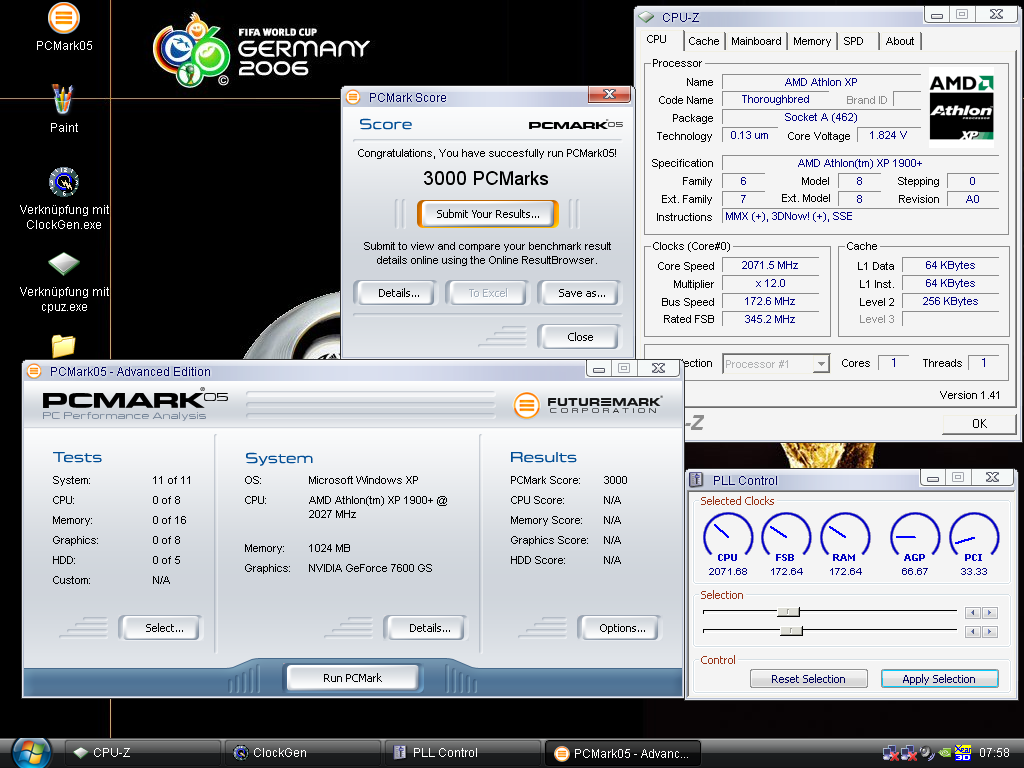Close the PCMark Score dialog via Close button
Viewport: 1024px width, 768px height.
580,337
